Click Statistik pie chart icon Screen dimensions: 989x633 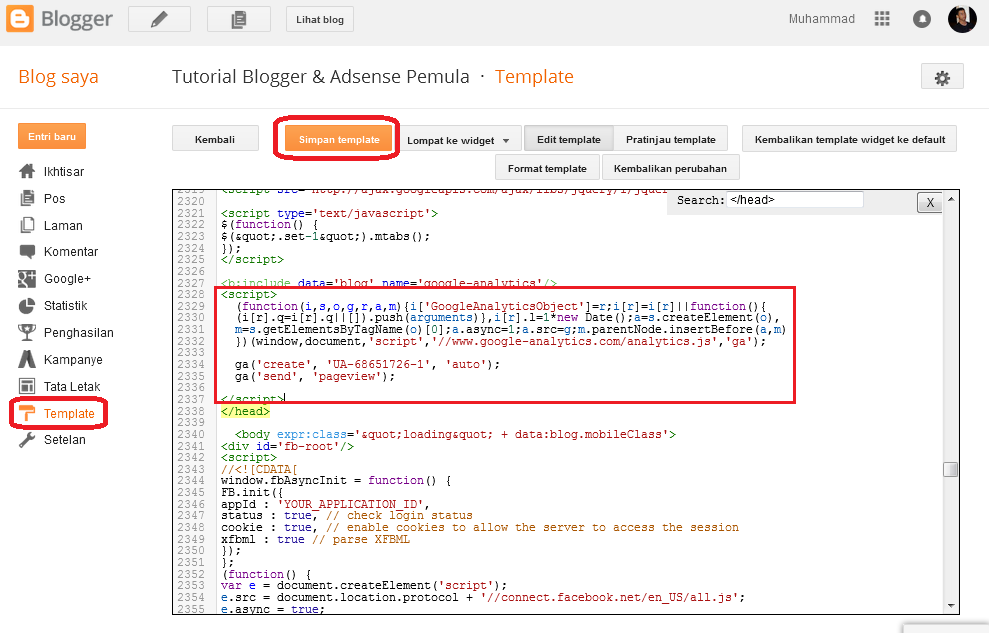click(27, 306)
